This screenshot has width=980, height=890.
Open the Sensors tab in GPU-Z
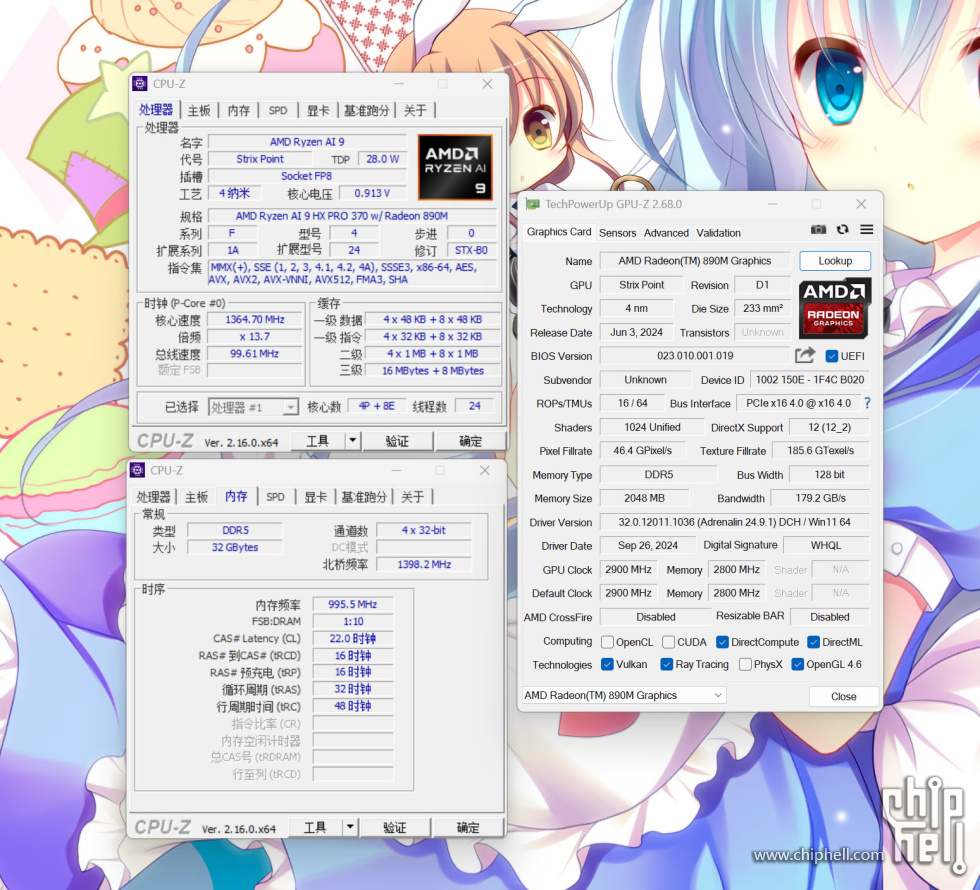[x=618, y=232]
